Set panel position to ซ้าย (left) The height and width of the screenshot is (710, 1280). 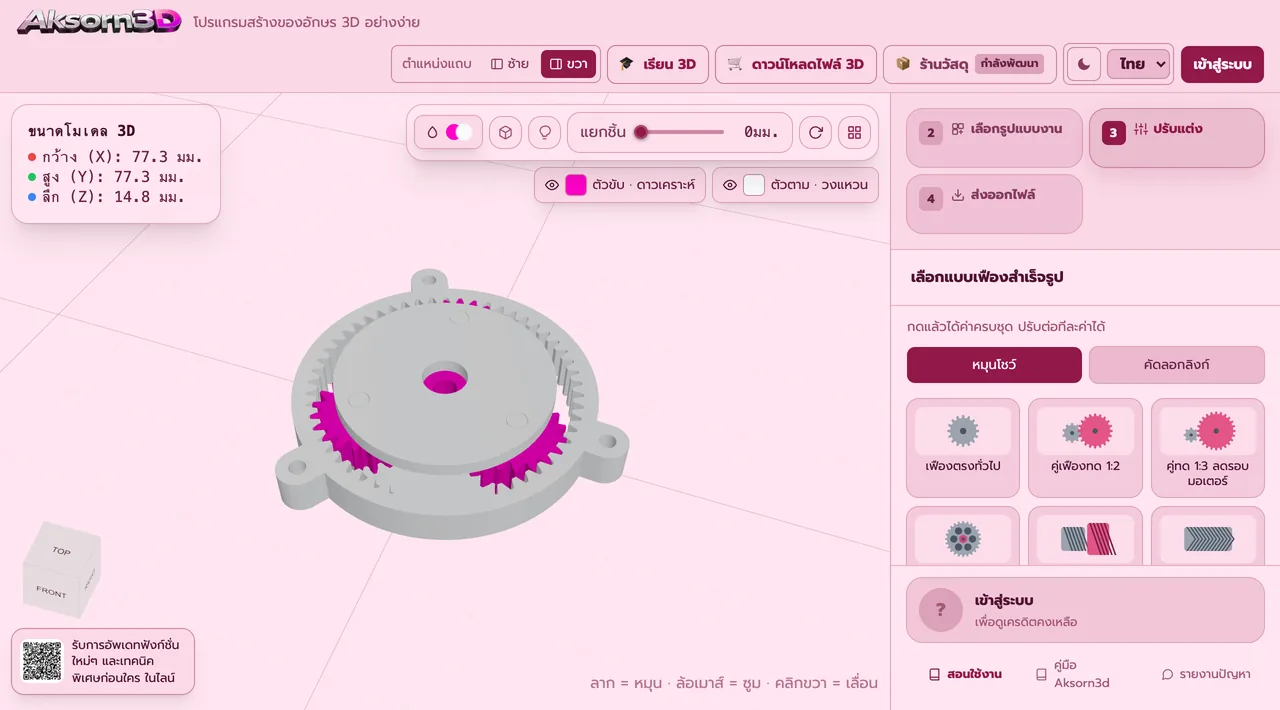pos(510,64)
